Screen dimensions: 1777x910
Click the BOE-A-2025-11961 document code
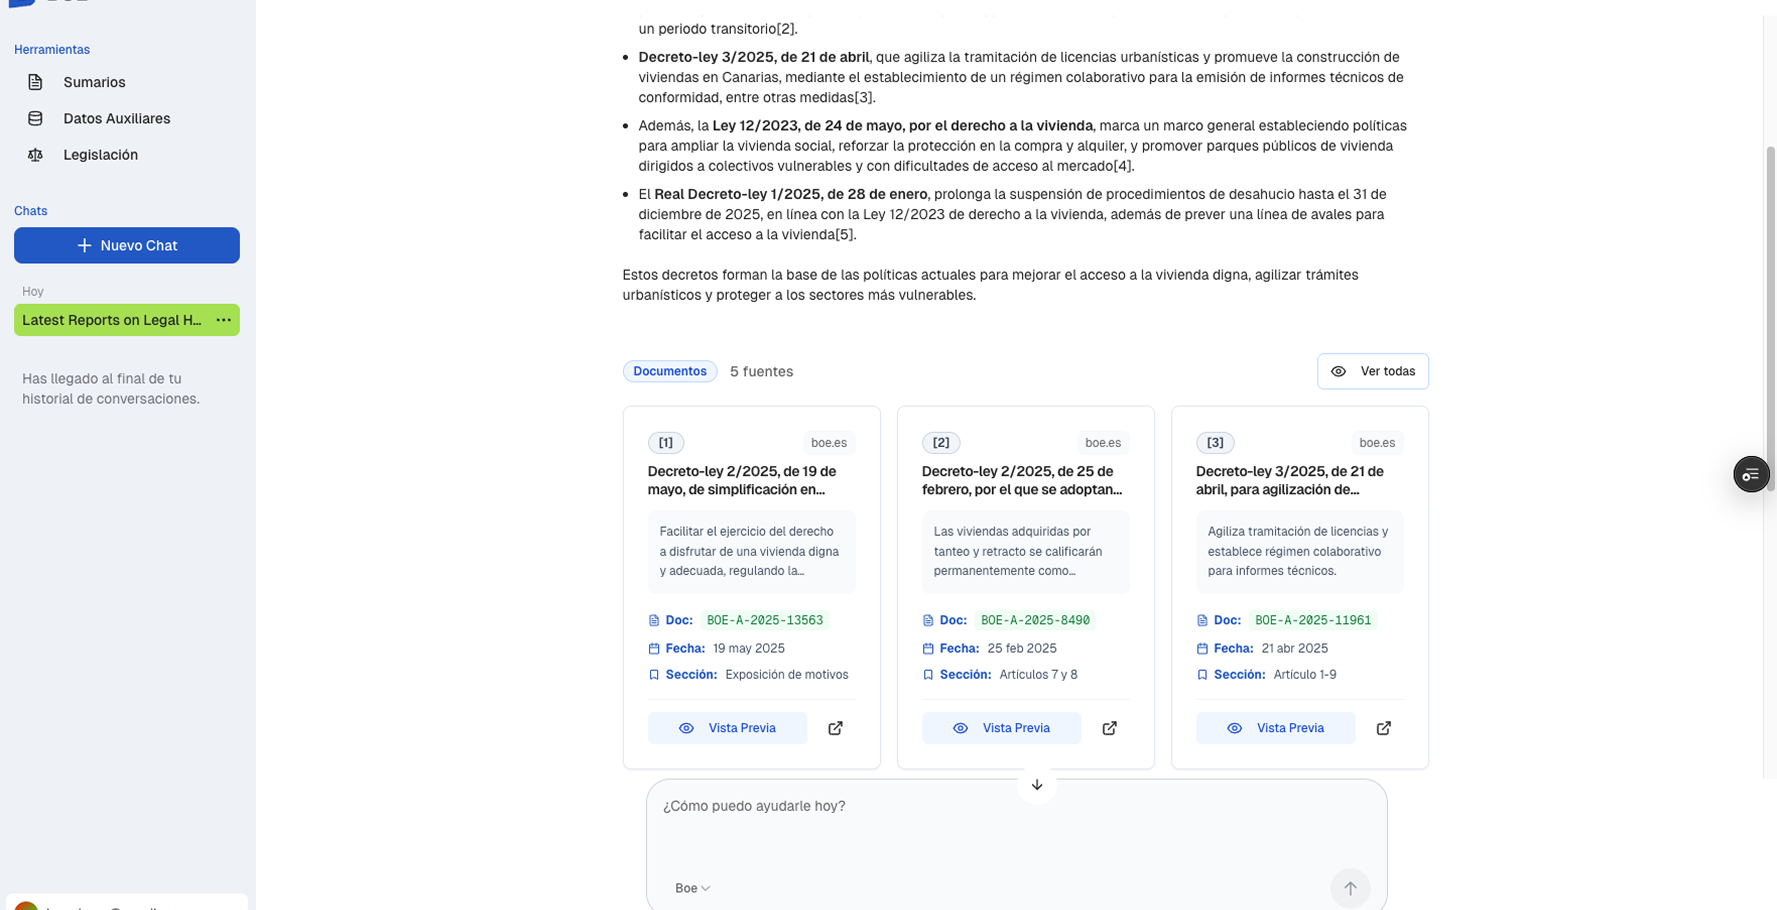(x=1313, y=620)
